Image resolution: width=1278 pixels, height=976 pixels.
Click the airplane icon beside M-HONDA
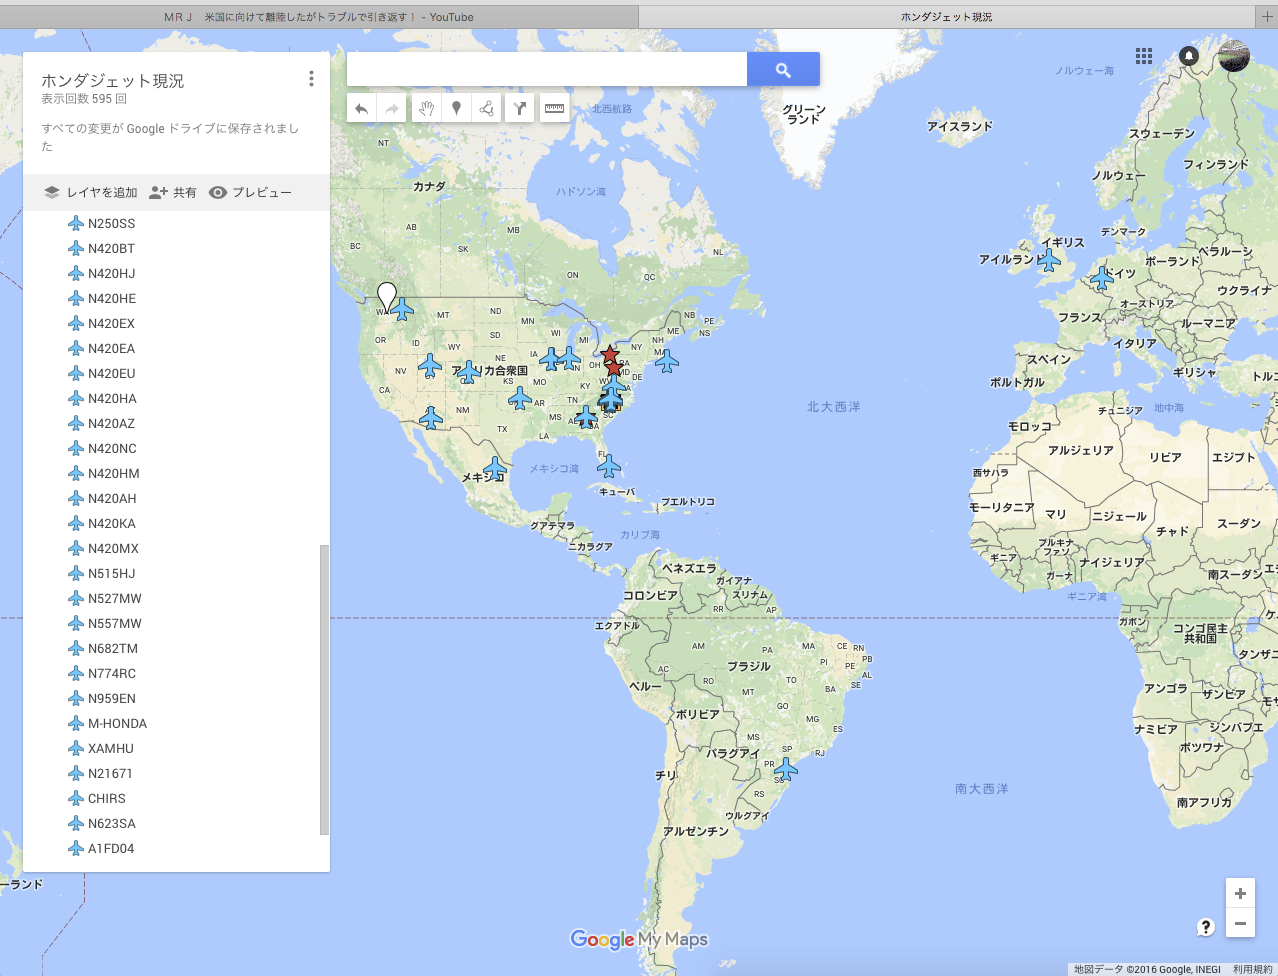[x=75, y=723]
